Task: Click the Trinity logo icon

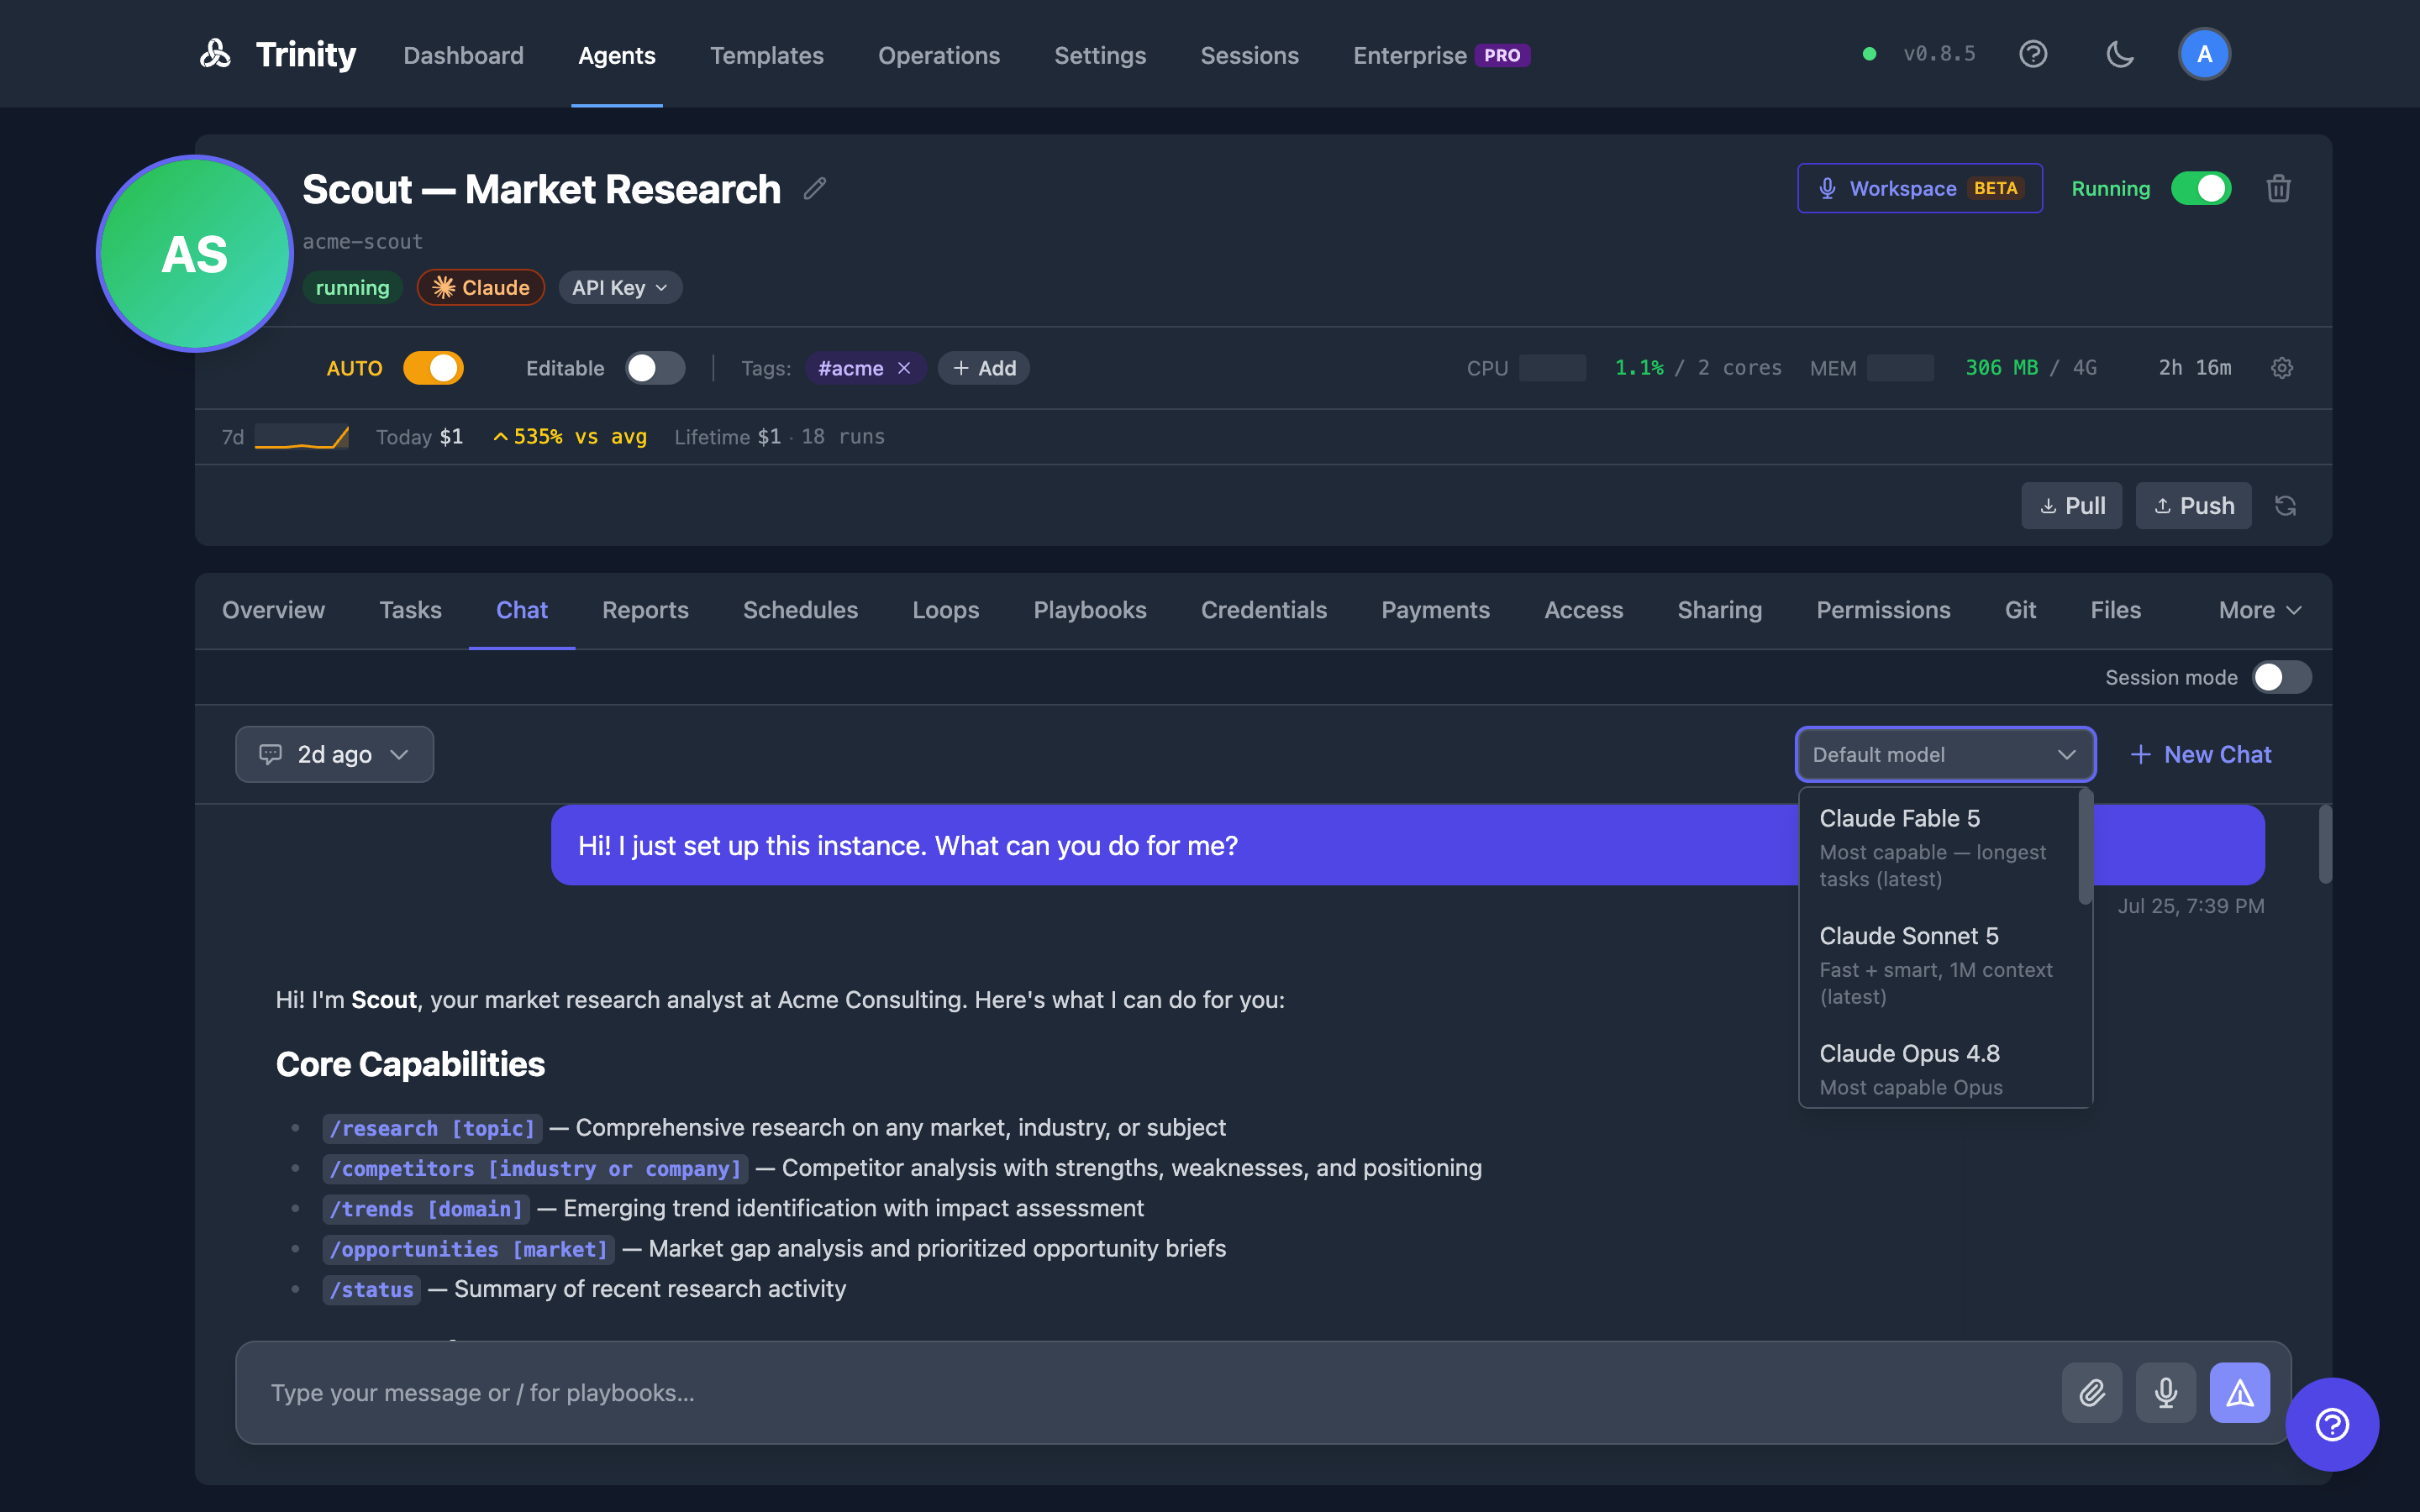Action: coord(215,54)
